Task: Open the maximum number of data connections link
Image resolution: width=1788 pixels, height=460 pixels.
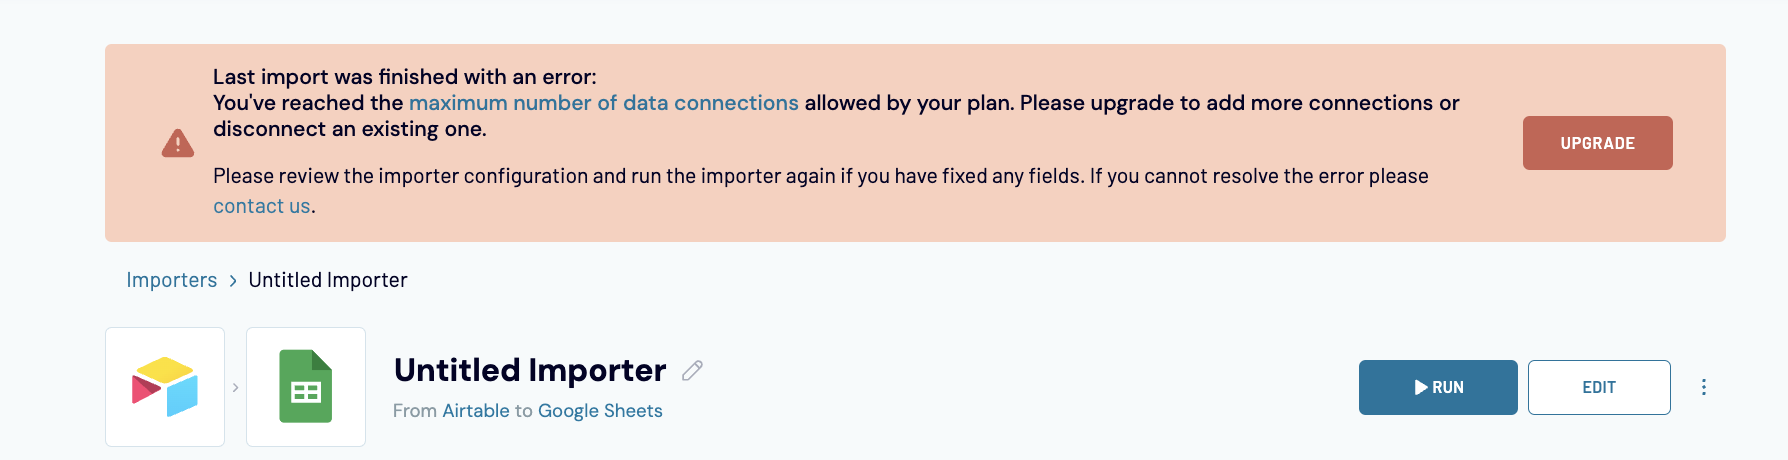Action: [x=603, y=103]
